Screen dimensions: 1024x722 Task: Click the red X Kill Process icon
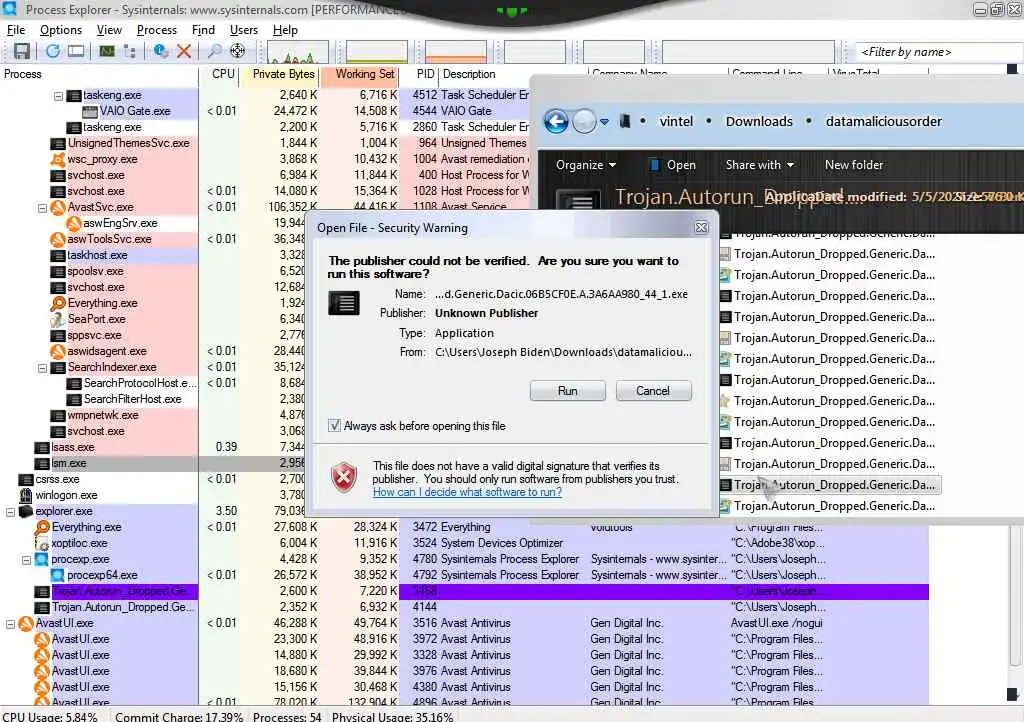click(184, 51)
